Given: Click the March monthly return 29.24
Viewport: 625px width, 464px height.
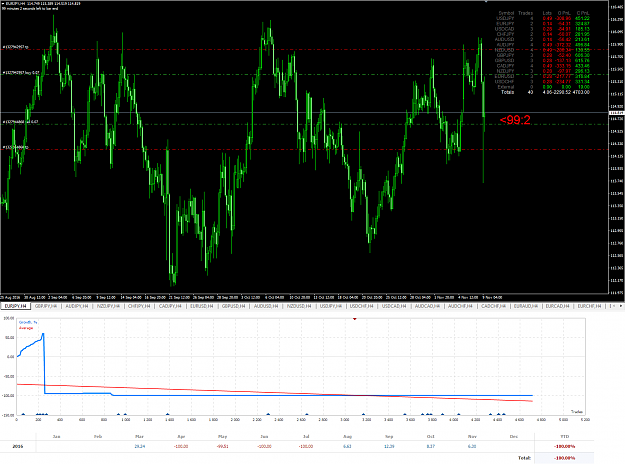Looking at the screenshot, I should [x=140, y=446].
